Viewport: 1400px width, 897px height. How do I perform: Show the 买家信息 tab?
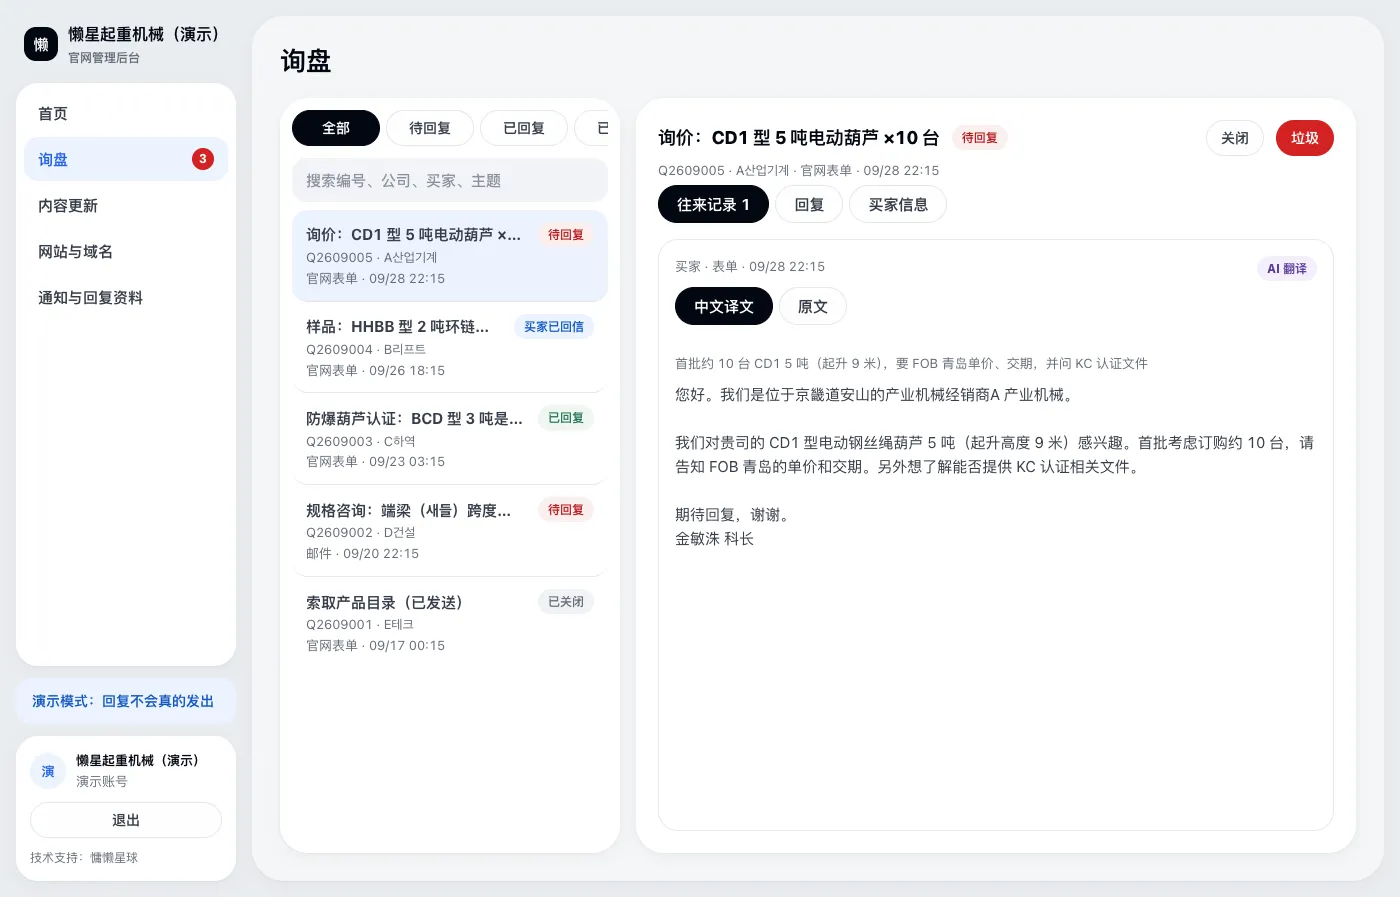click(898, 204)
